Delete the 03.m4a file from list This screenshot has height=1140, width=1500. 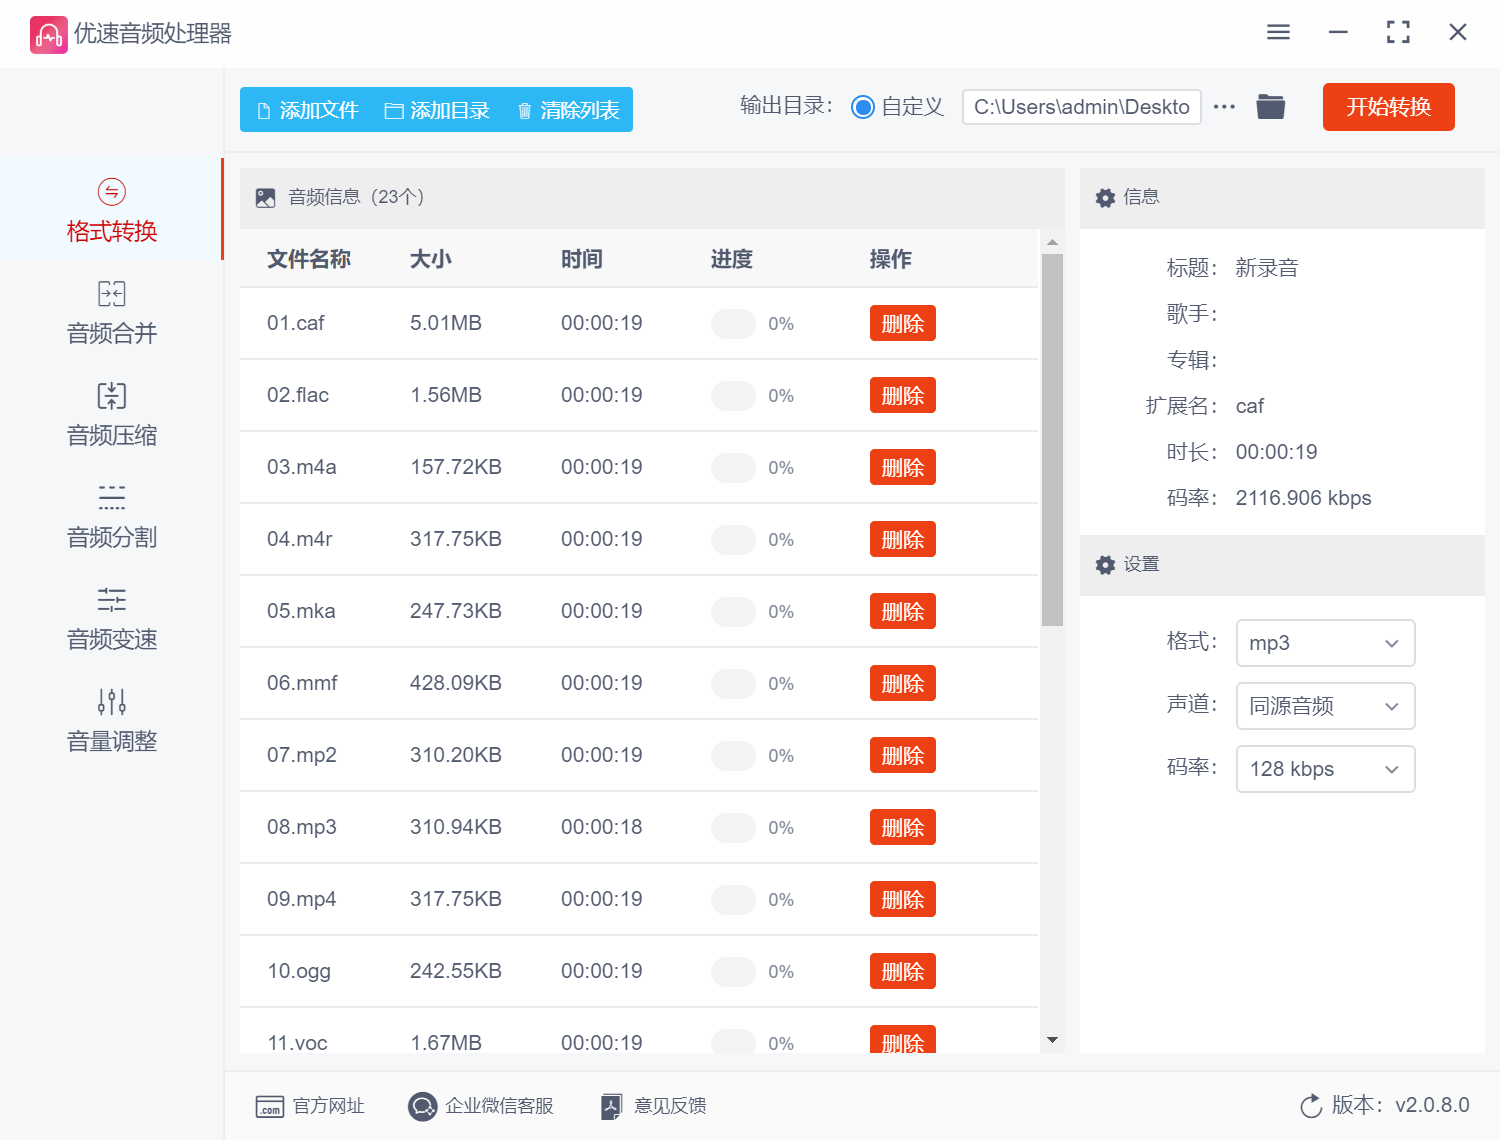tap(902, 468)
